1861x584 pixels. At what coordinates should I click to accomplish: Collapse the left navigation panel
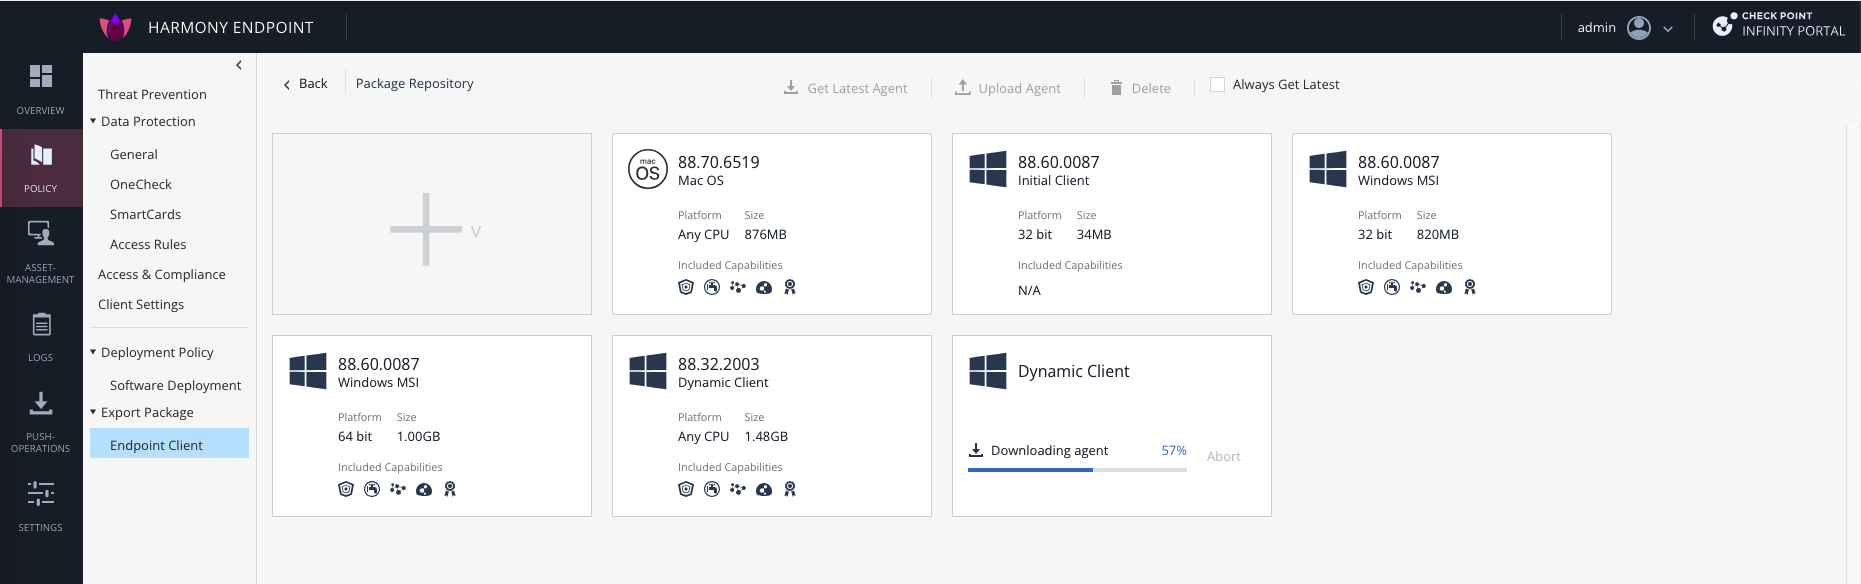click(x=238, y=65)
